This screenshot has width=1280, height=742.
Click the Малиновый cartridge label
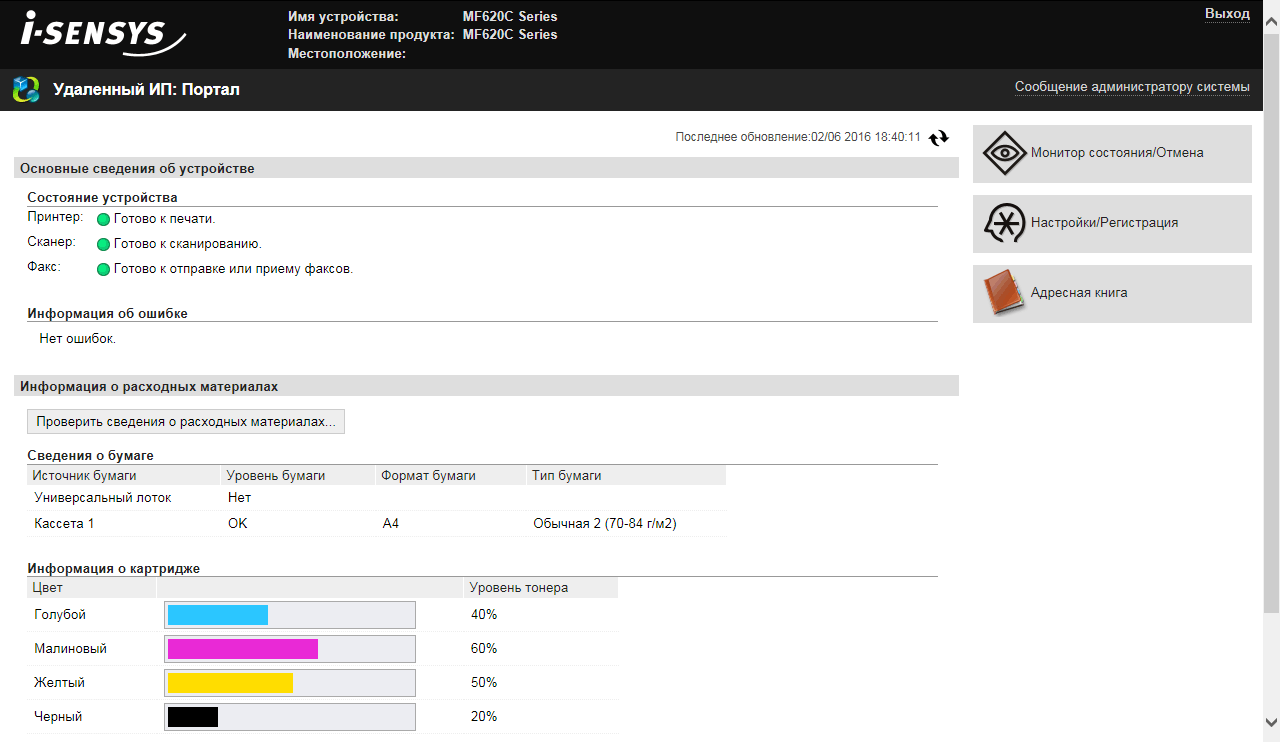[70, 649]
